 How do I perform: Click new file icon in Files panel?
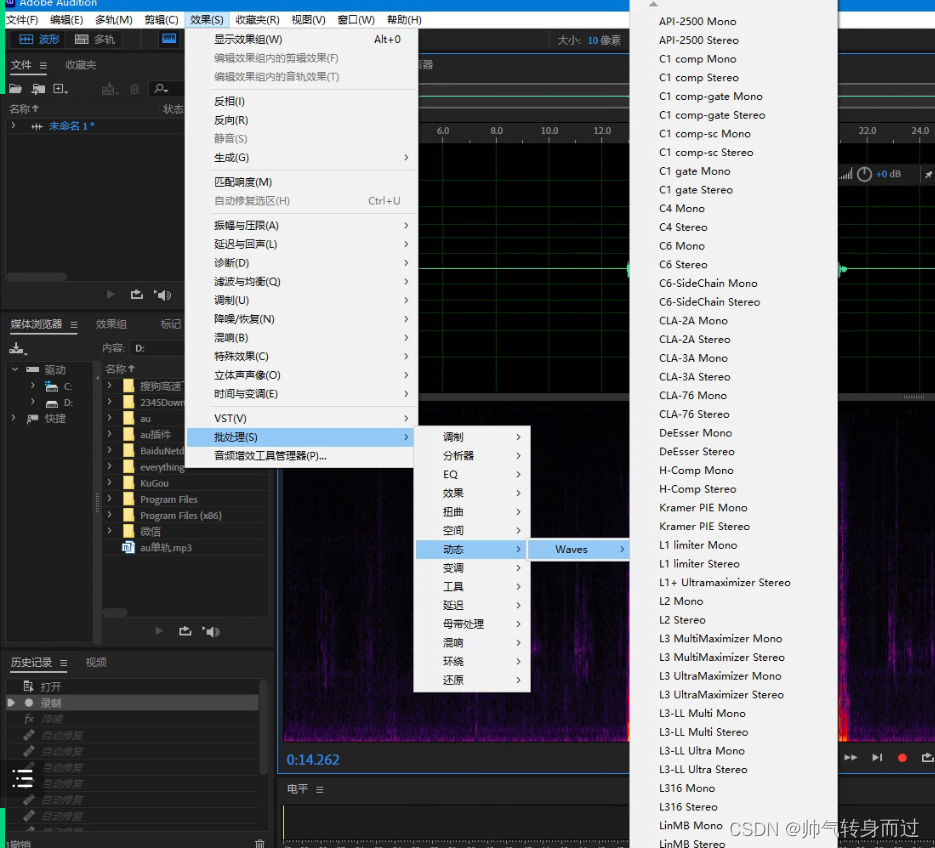tap(60, 89)
